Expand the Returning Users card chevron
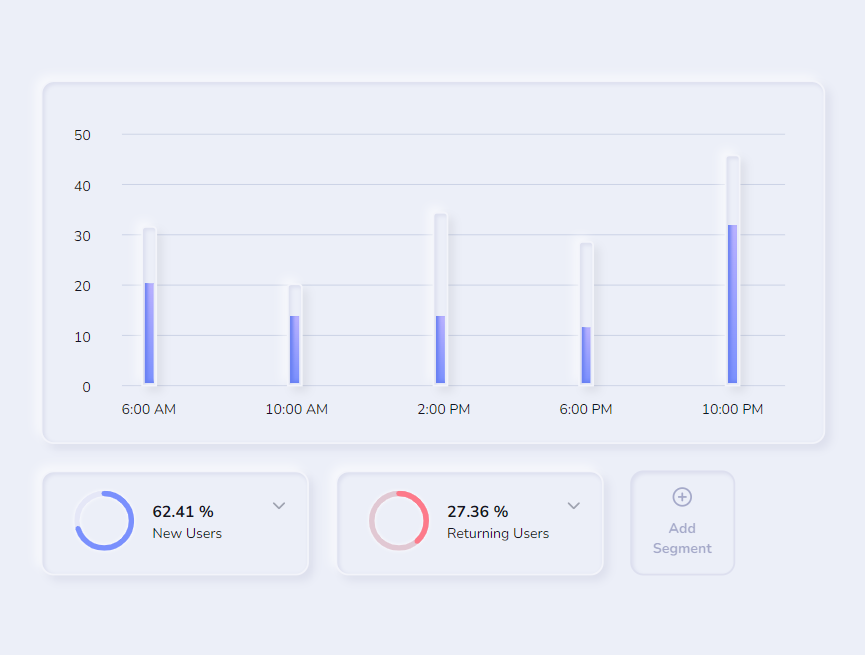The image size is (865, 655). (x=574, y=505)
